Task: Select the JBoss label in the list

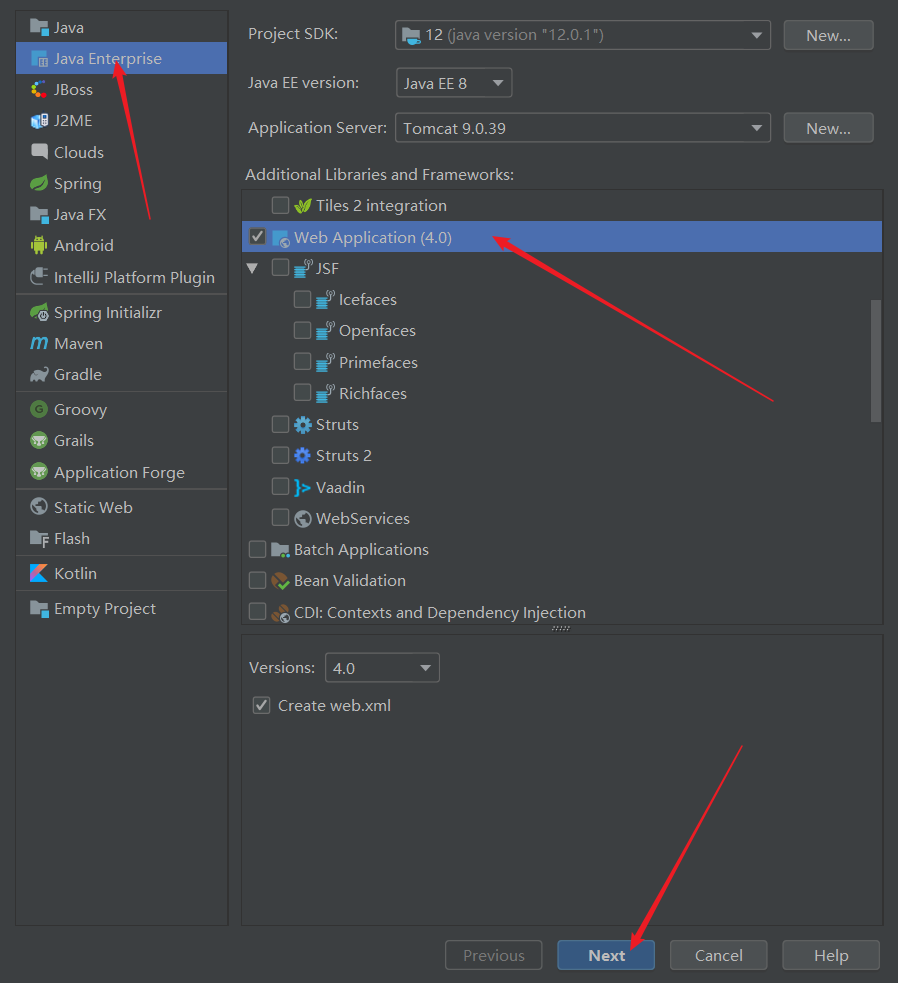Action: (x=73, y=90)
